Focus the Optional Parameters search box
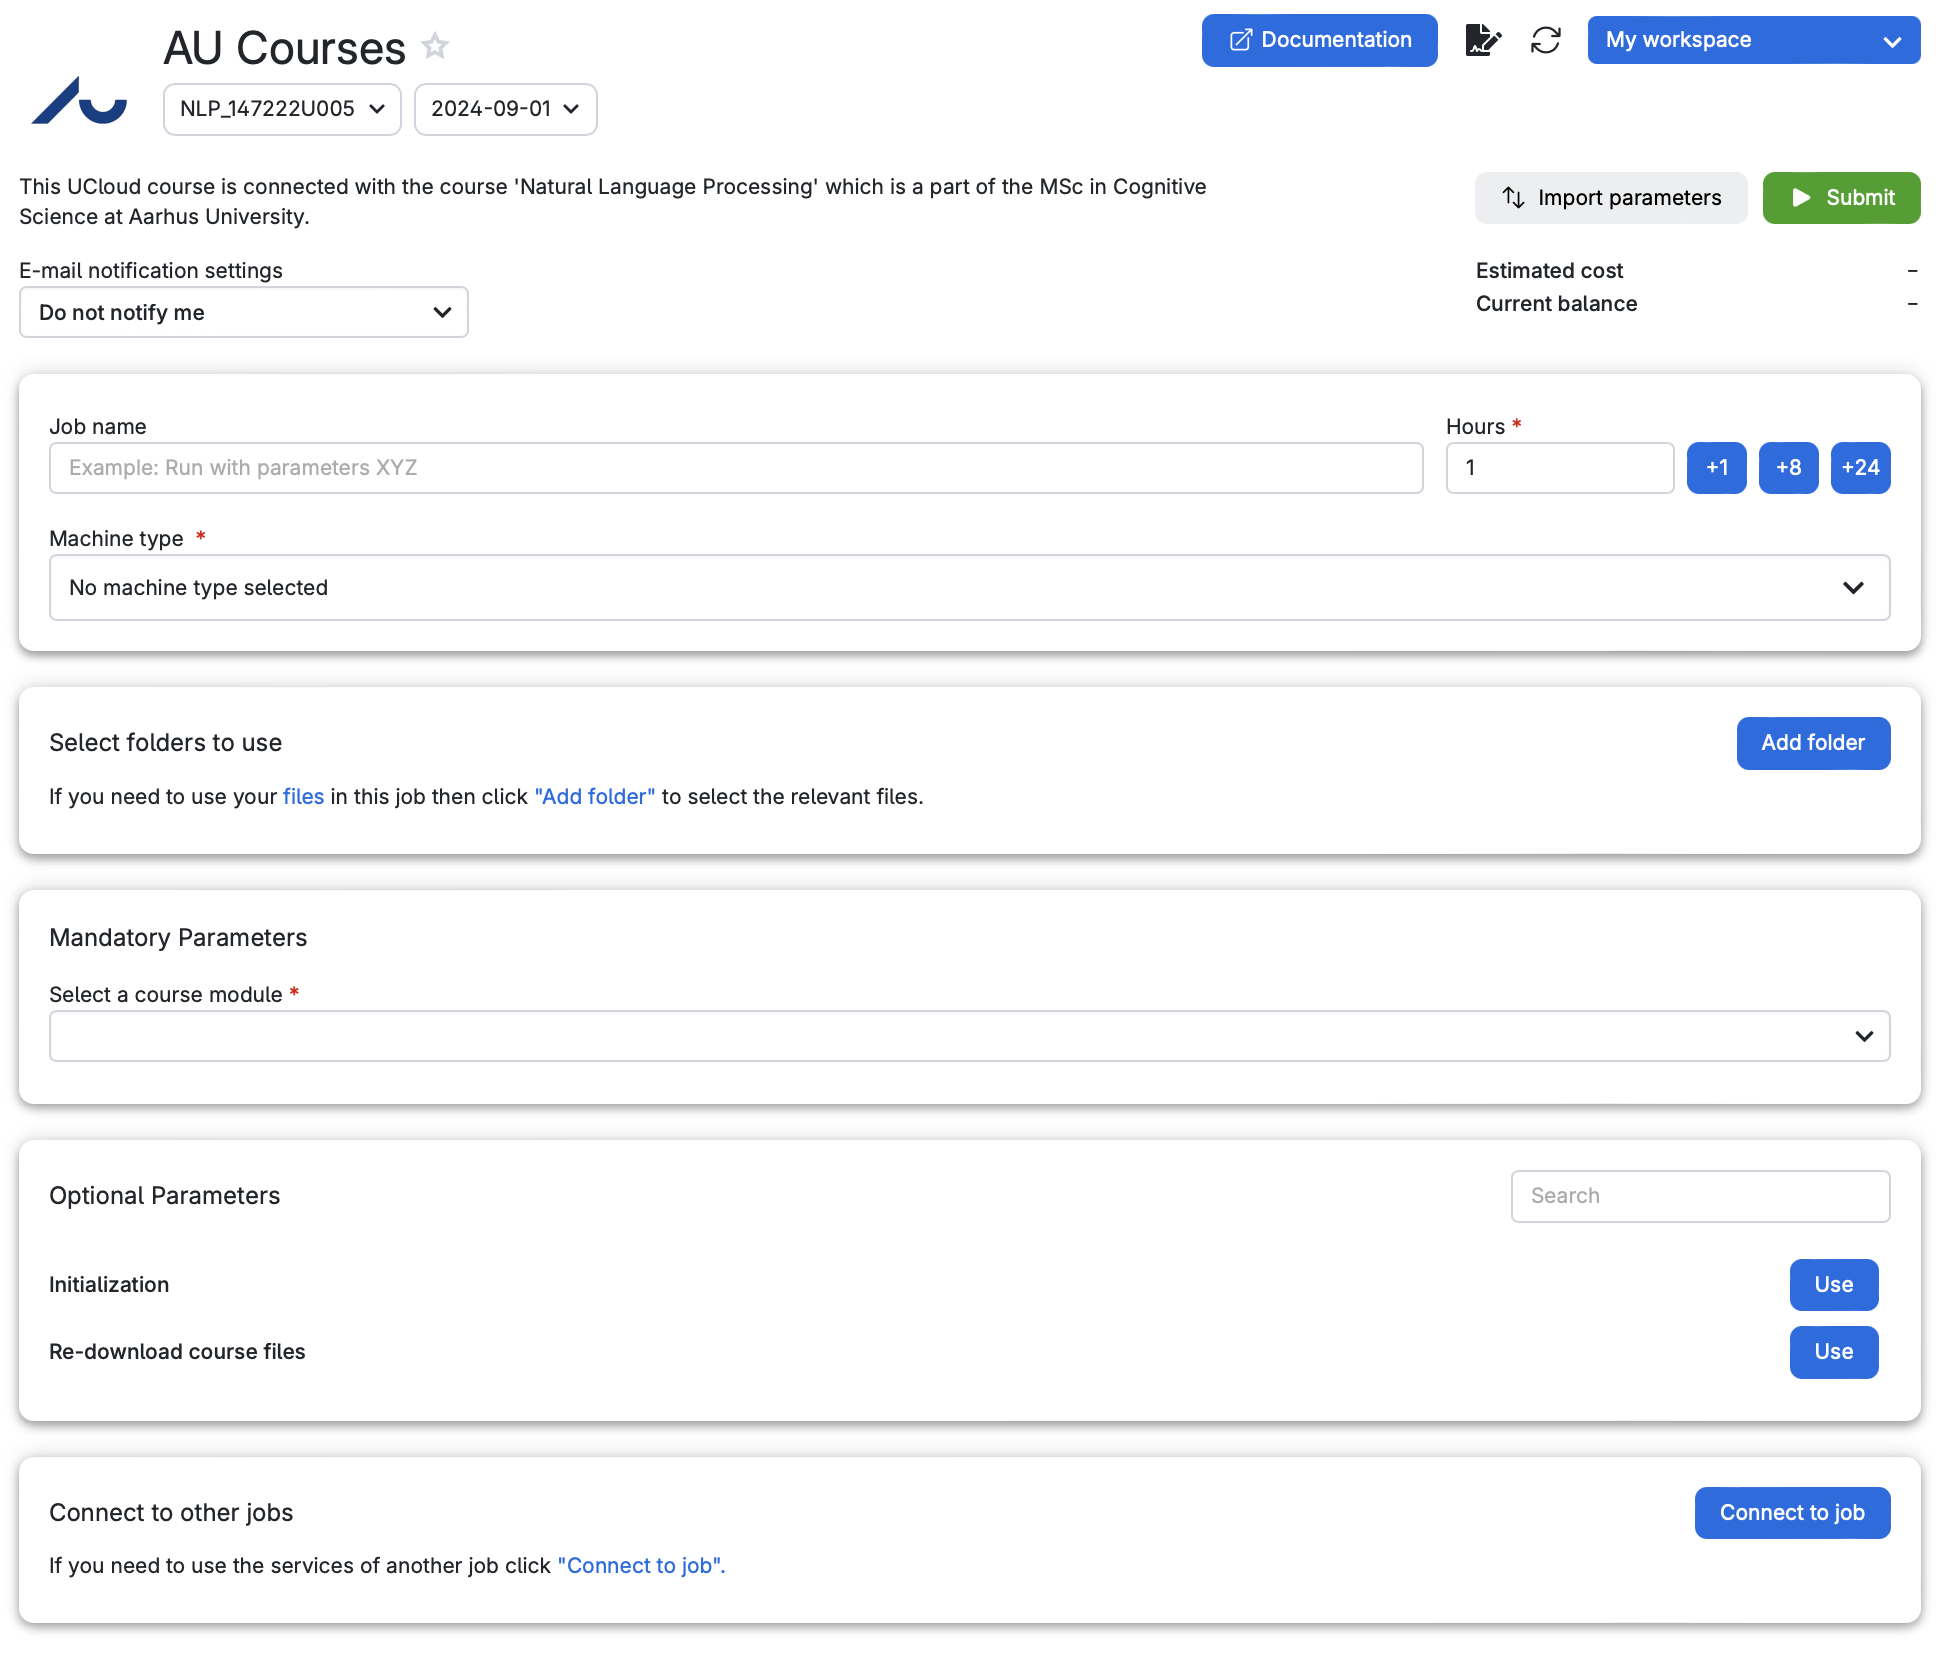Viewport: 1936px width, 1654px height. click(x=1699, y=1196)
